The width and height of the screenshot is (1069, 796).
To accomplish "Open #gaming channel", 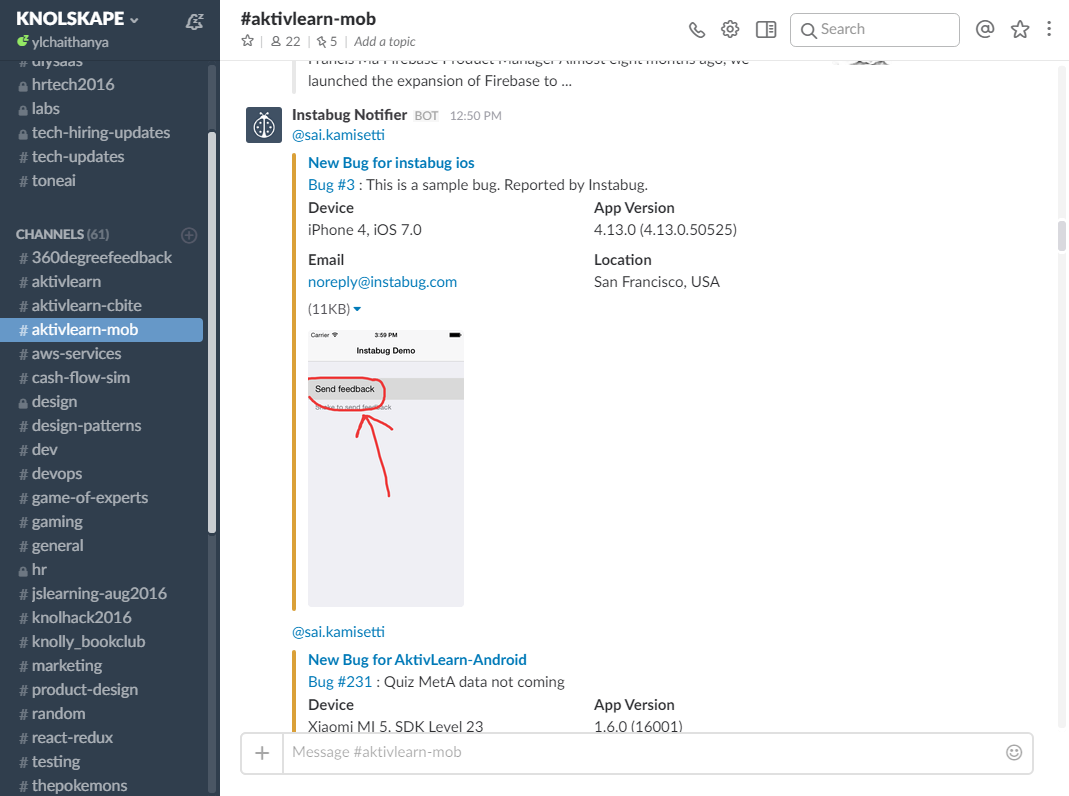I will coord(102,521).
